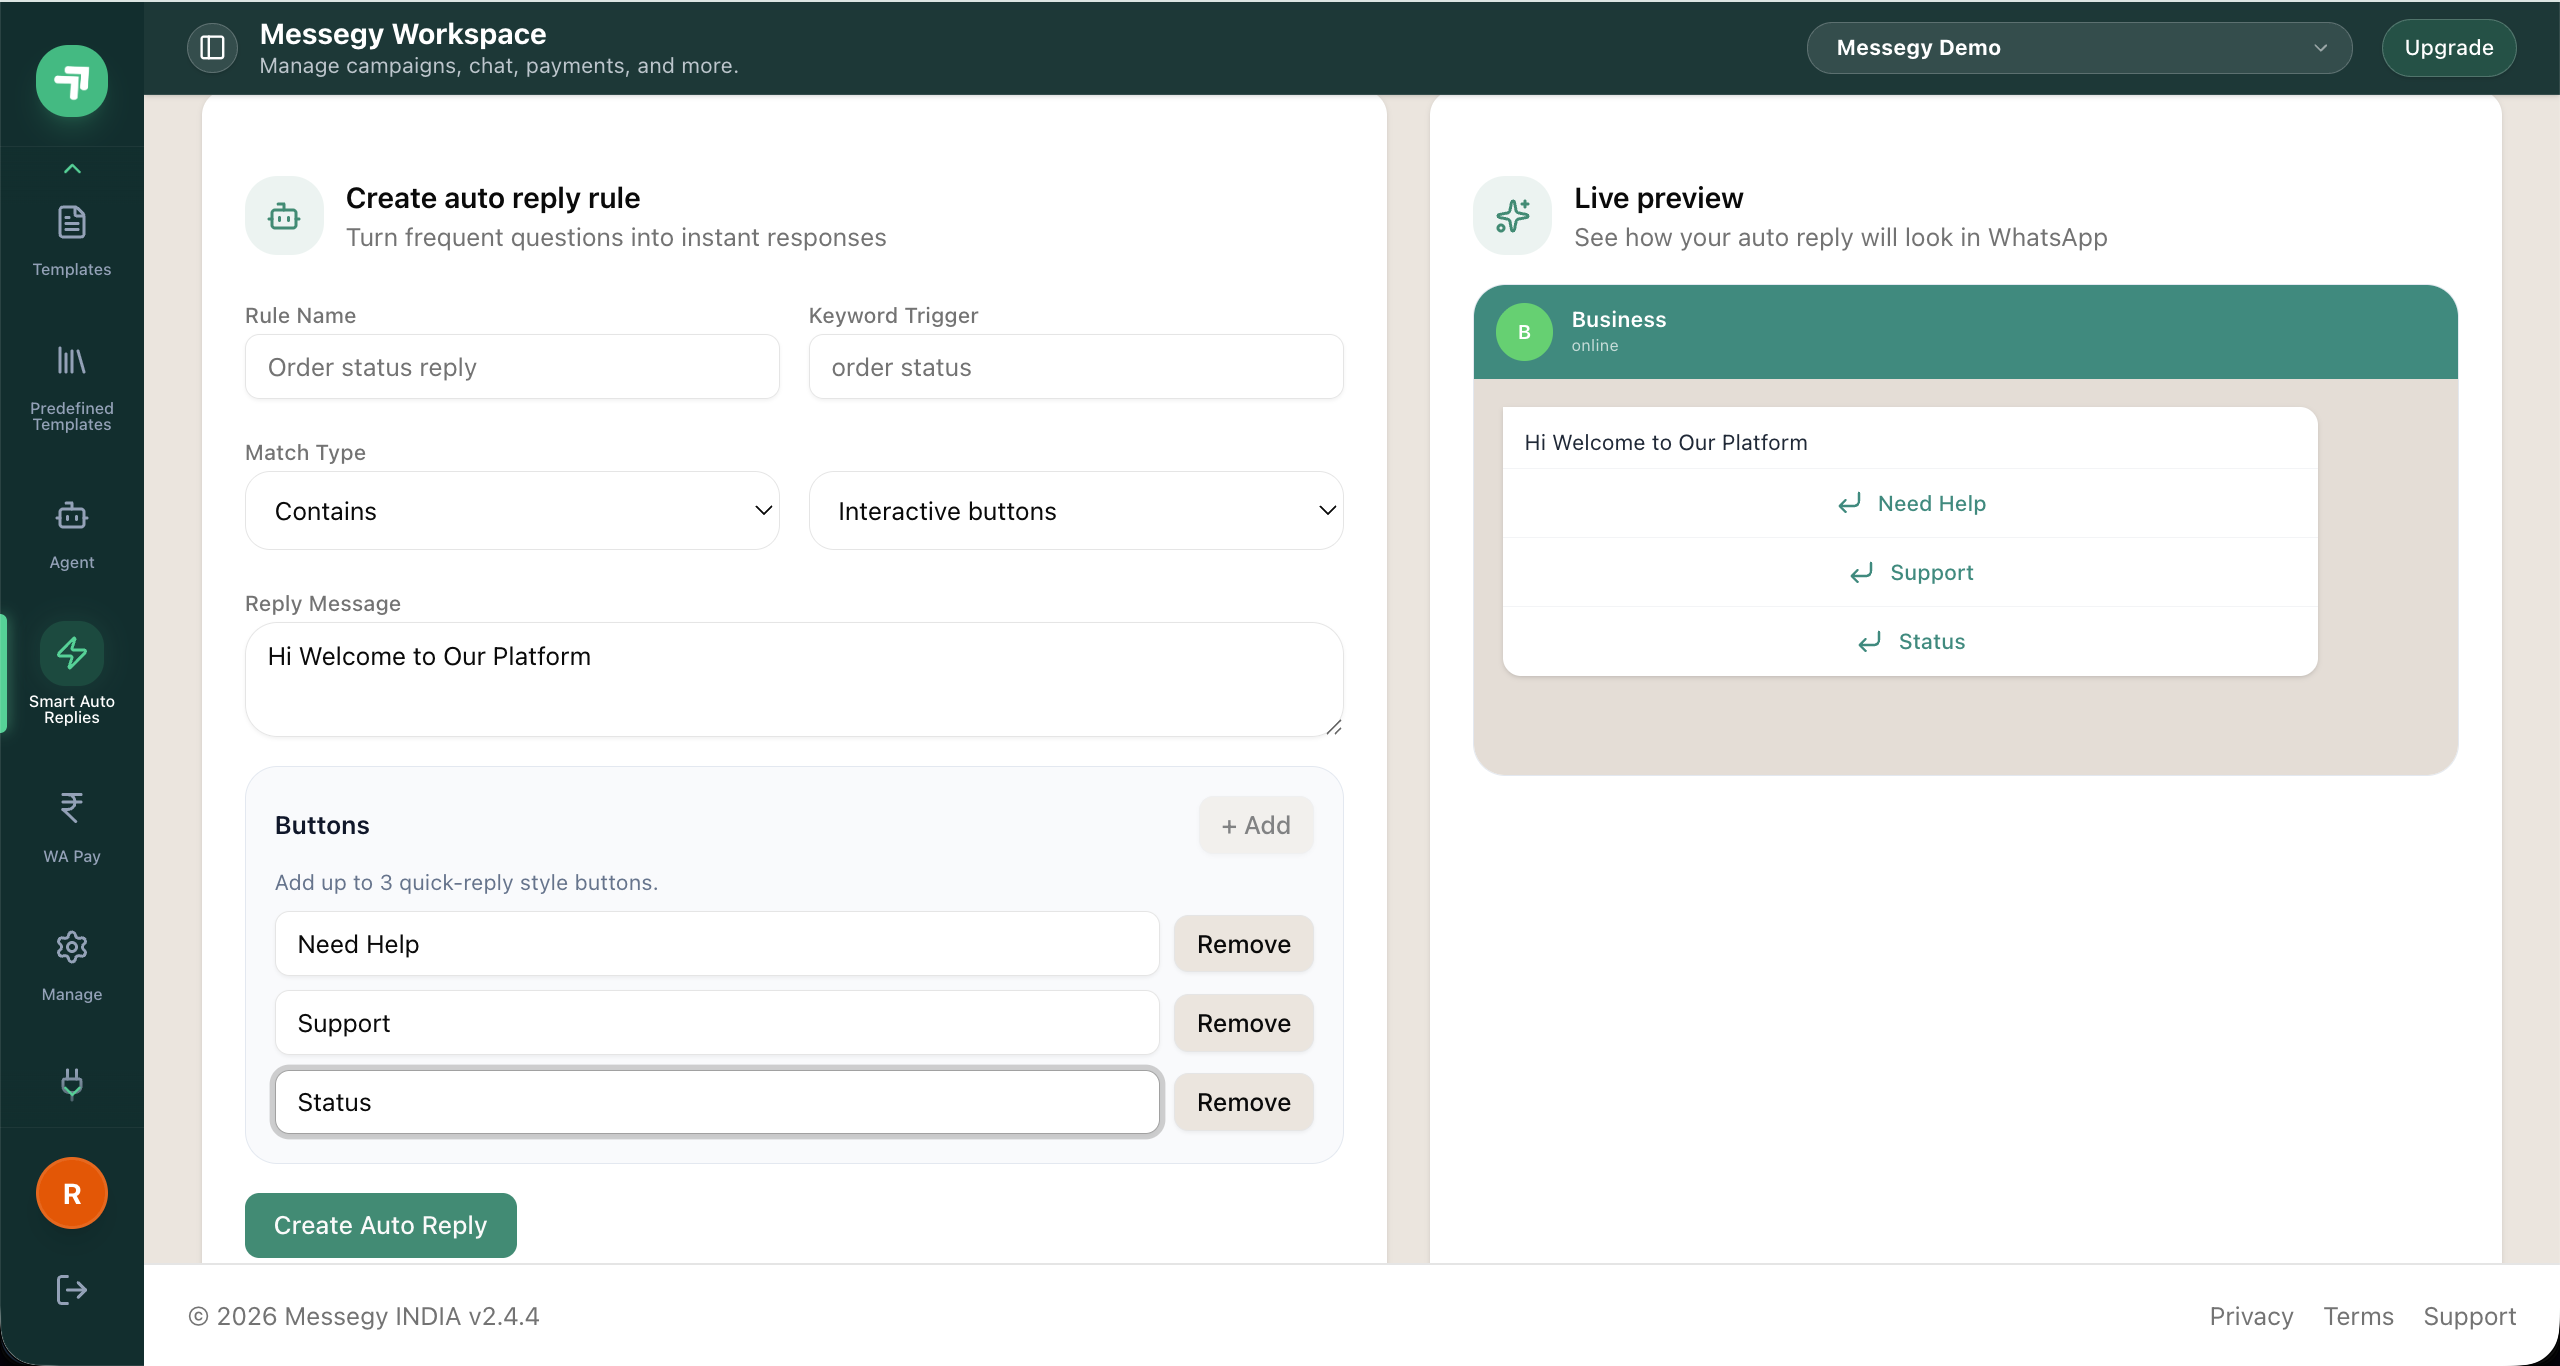Click the Messegy Workspace title
This screenshot has height=1366, width=2560.
pos(403,34)
